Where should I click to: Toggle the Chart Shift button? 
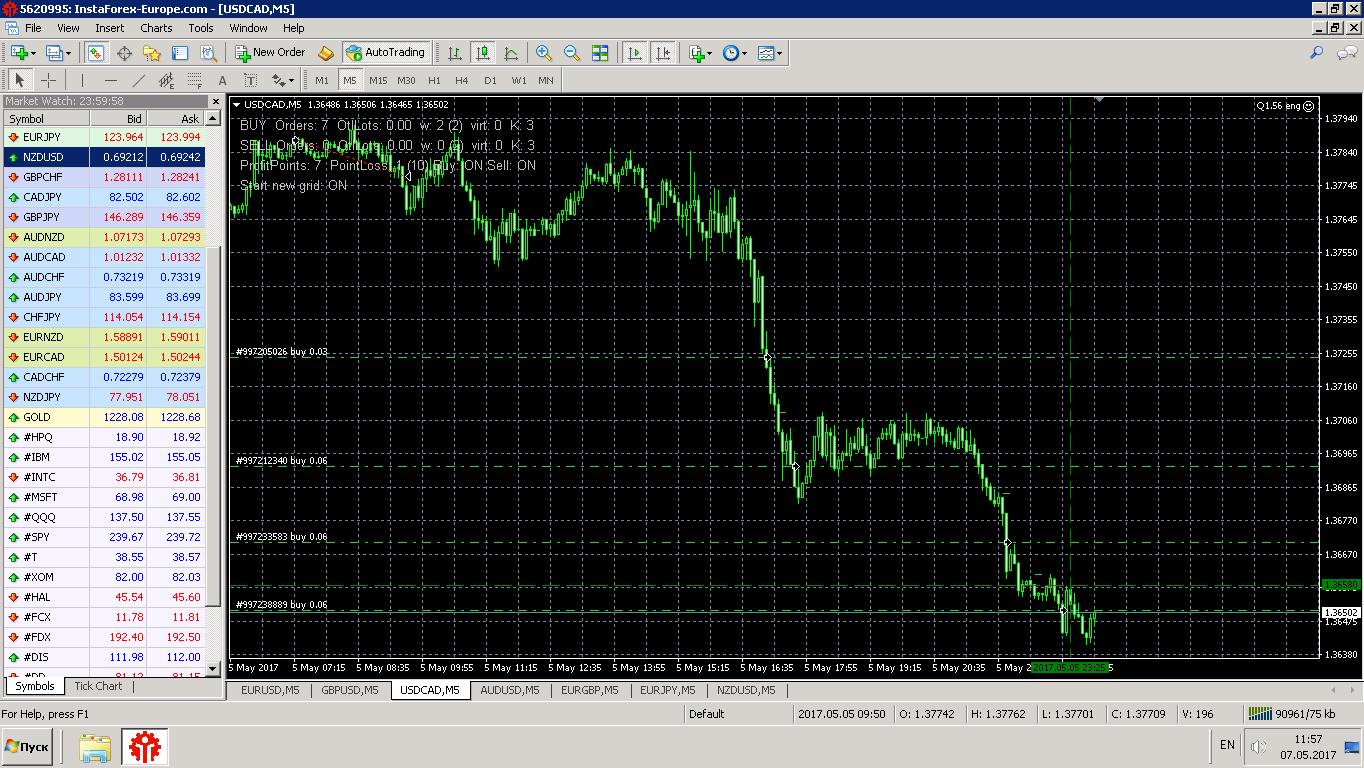tap(663, 53)
